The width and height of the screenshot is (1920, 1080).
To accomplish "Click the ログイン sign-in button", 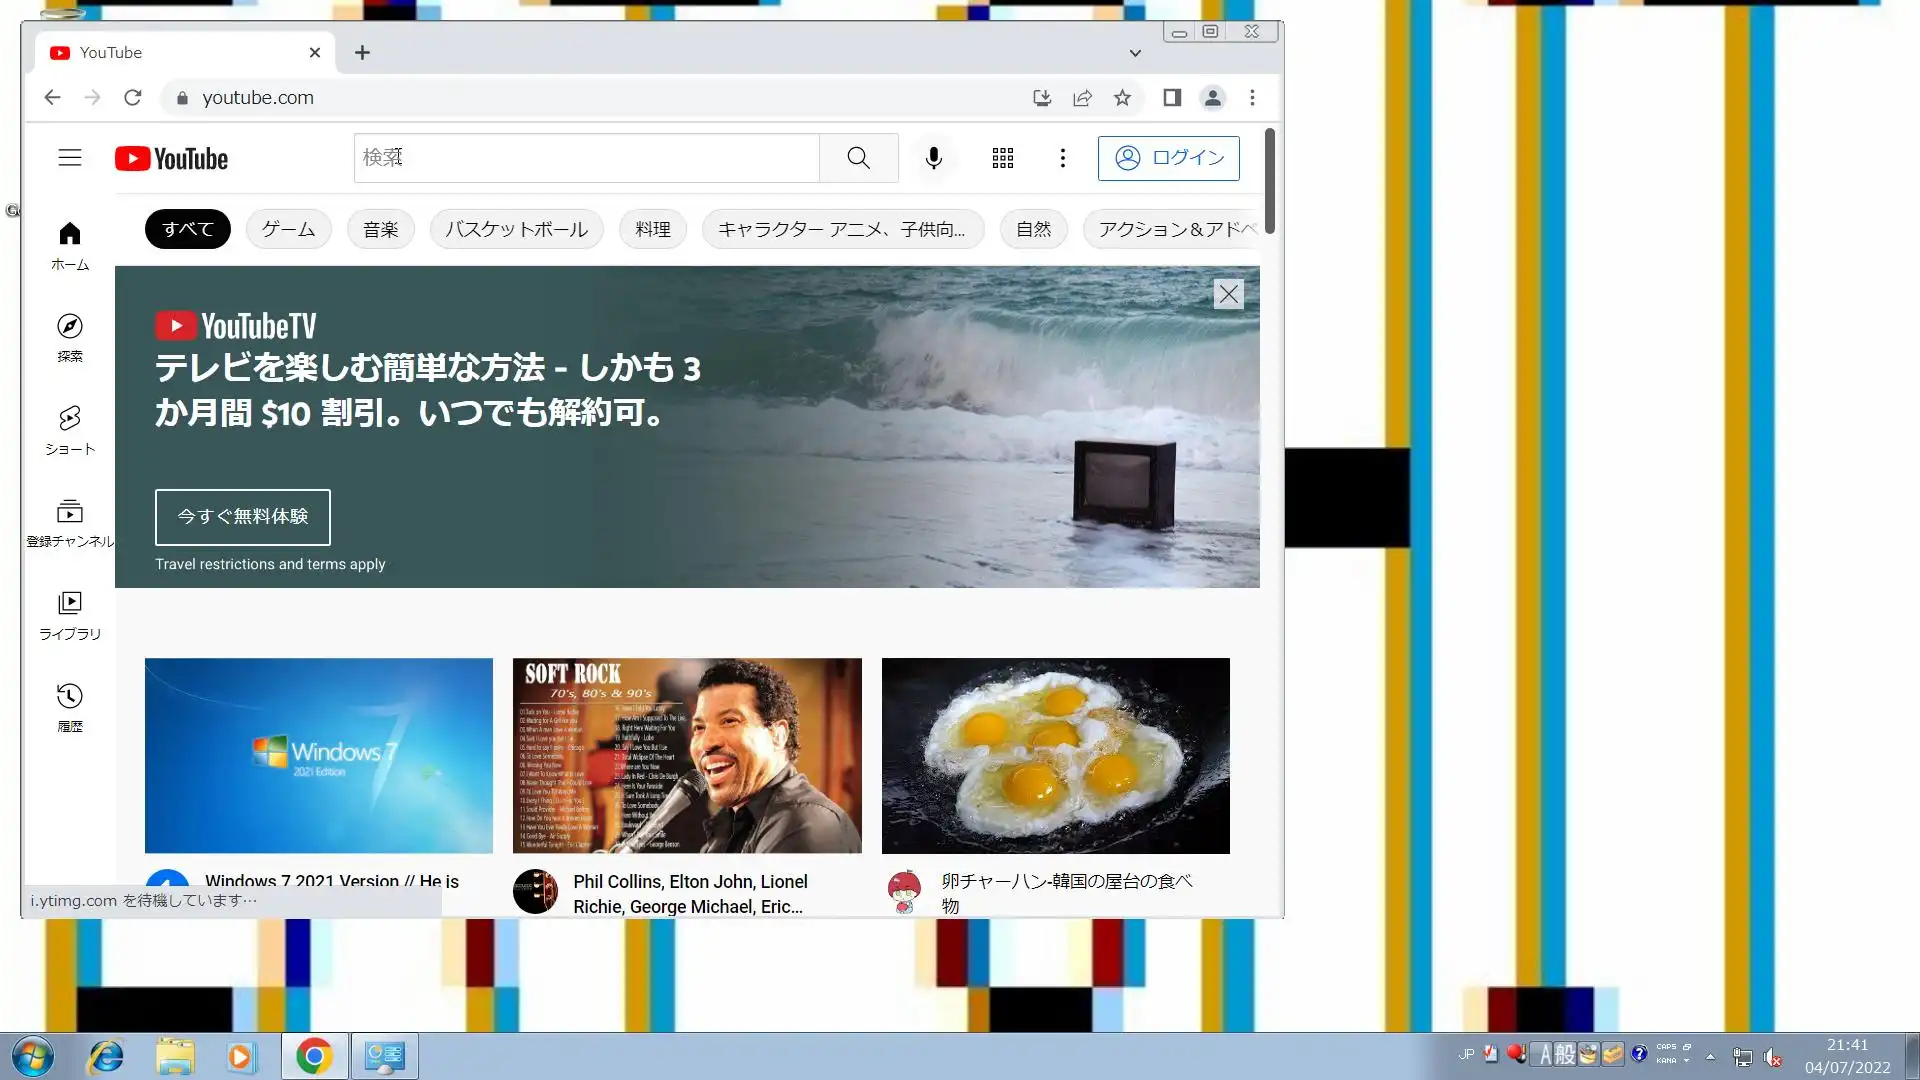I will tap(1168, 158).
